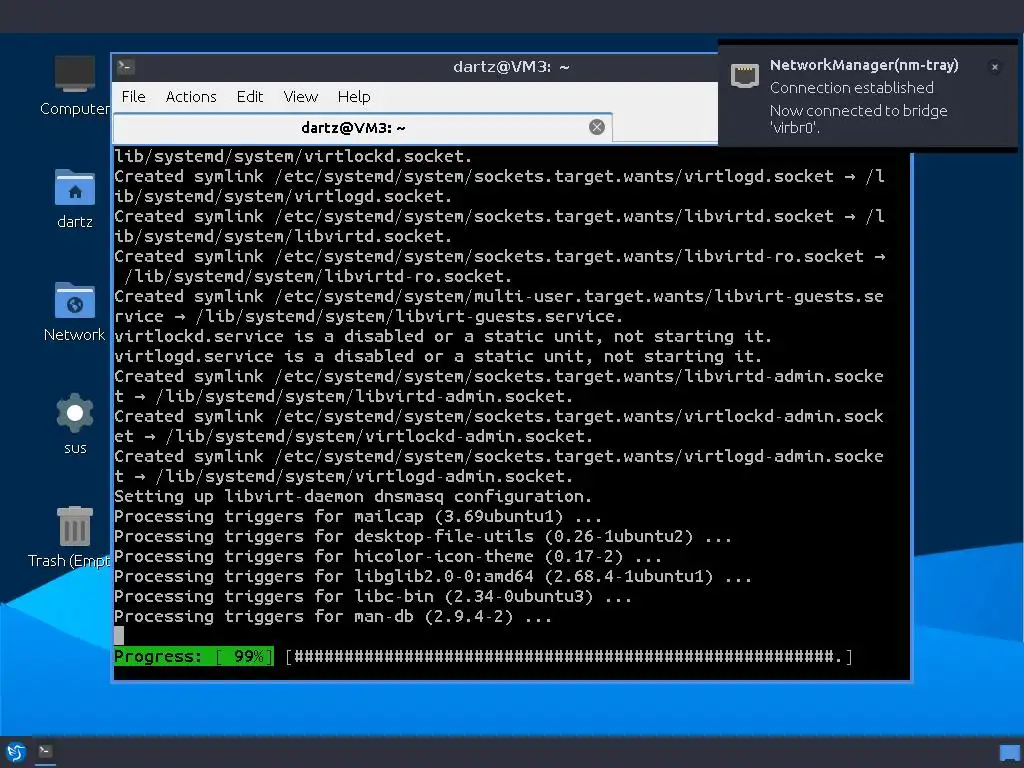Open the Help menu
Viewport: 1024px width, 768px height.
coord(354,97)
